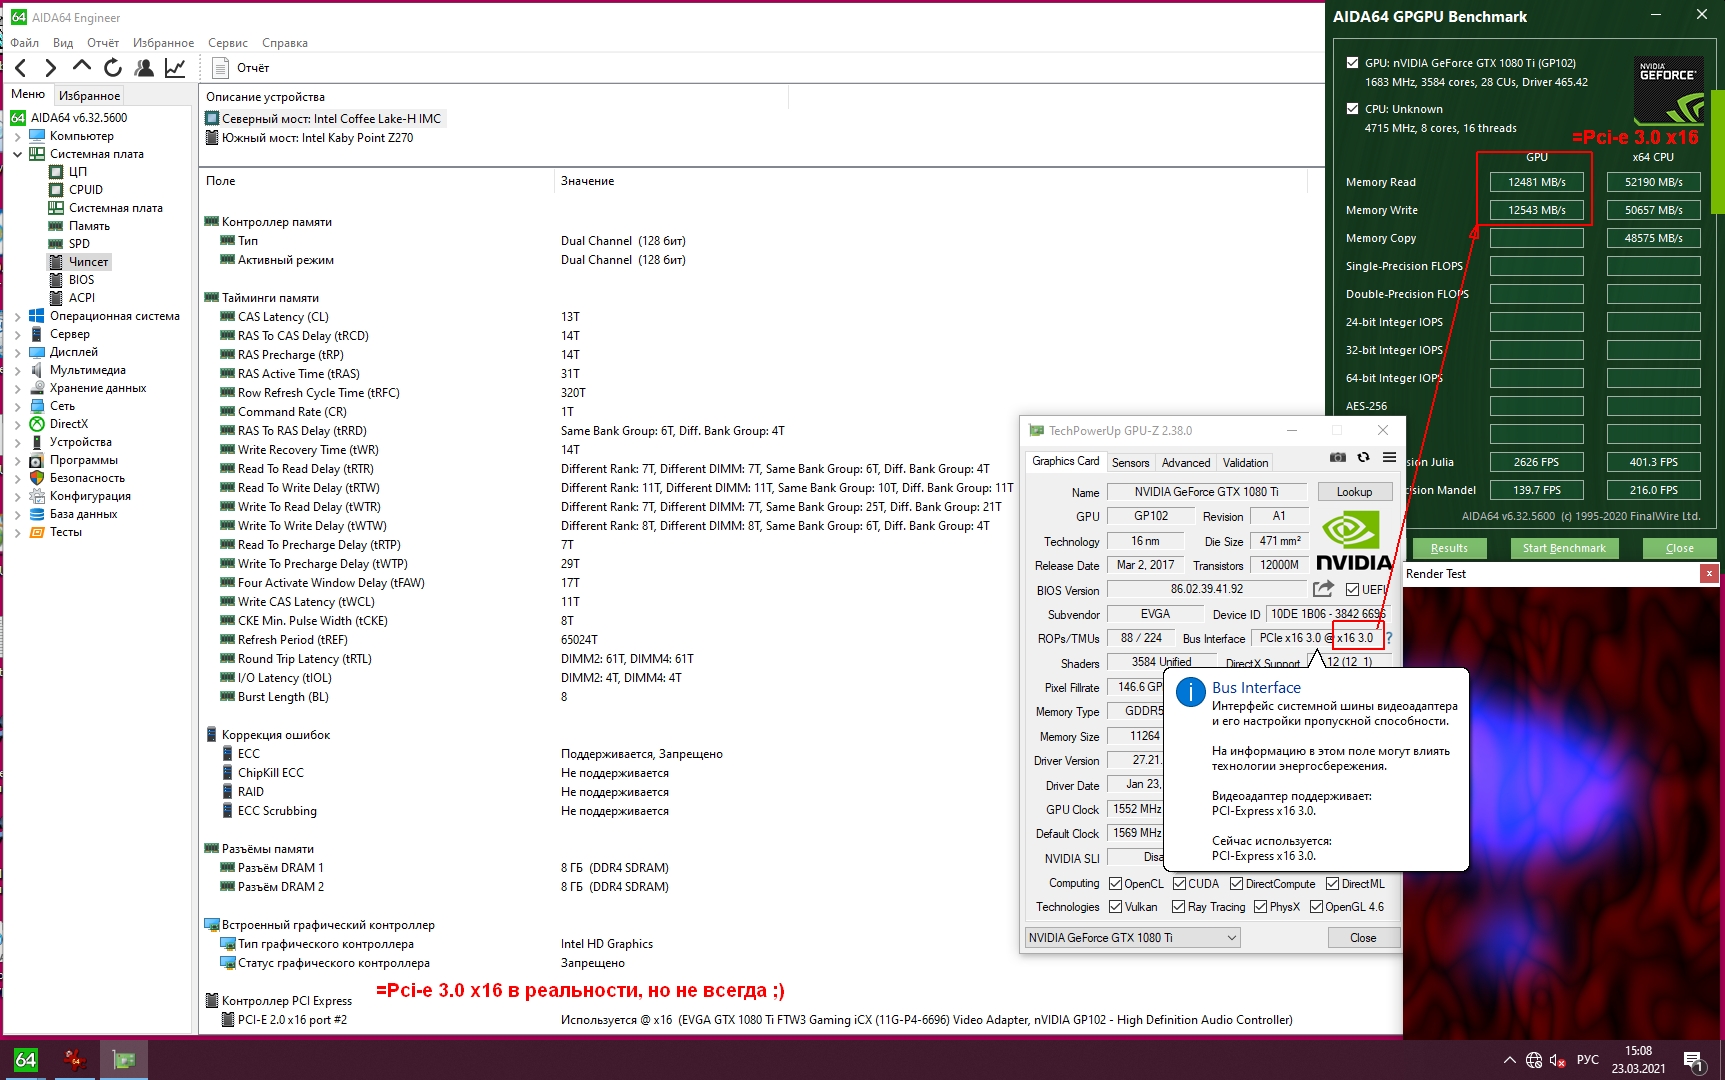Image resolution: width=1725 pixels, height=1080 pixels.
Task: Click the AIDA64 icon on the taskbar
Action: click(x=25, y=1060)
